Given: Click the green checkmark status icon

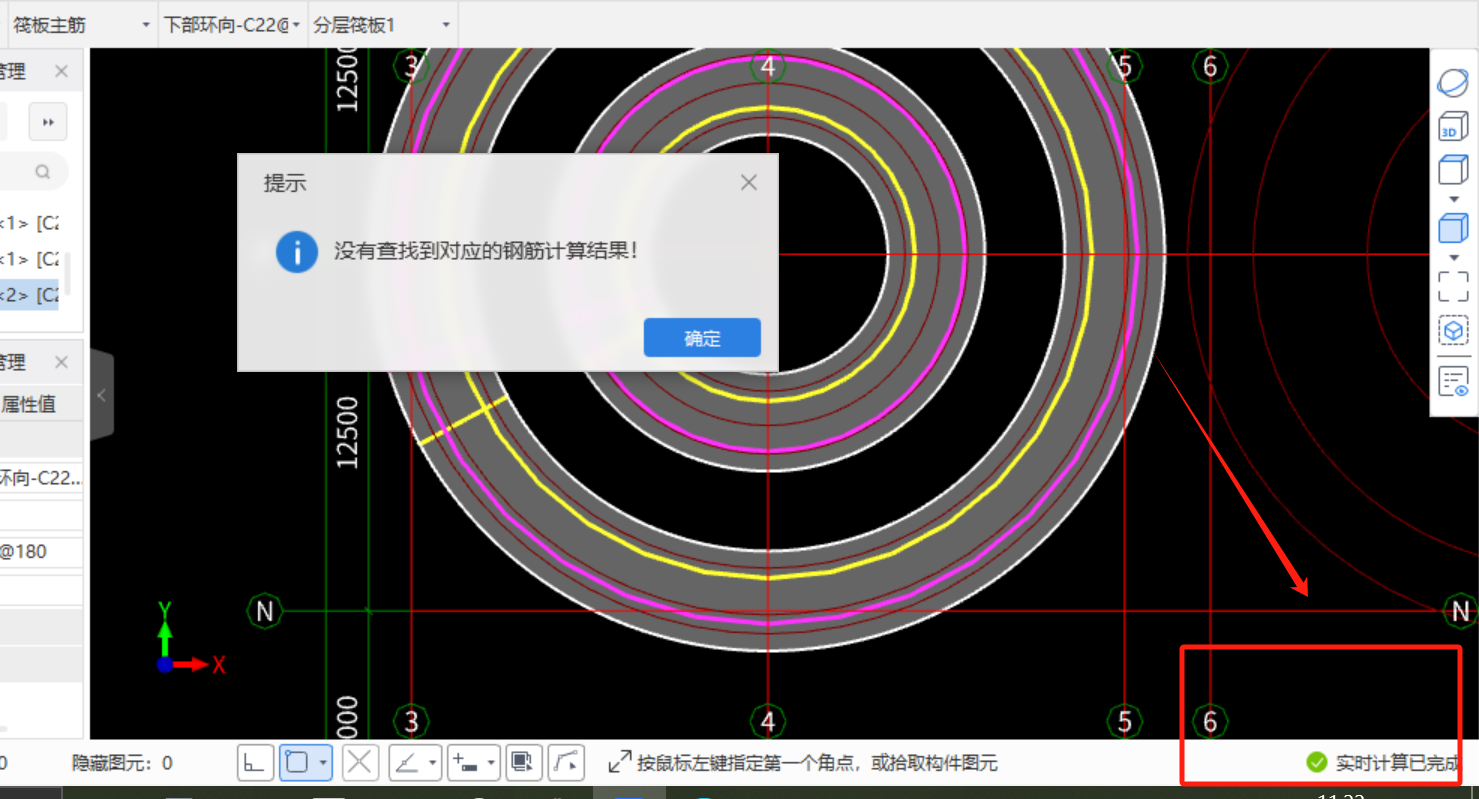Looking at the screenshot, I should [1317, 763].
